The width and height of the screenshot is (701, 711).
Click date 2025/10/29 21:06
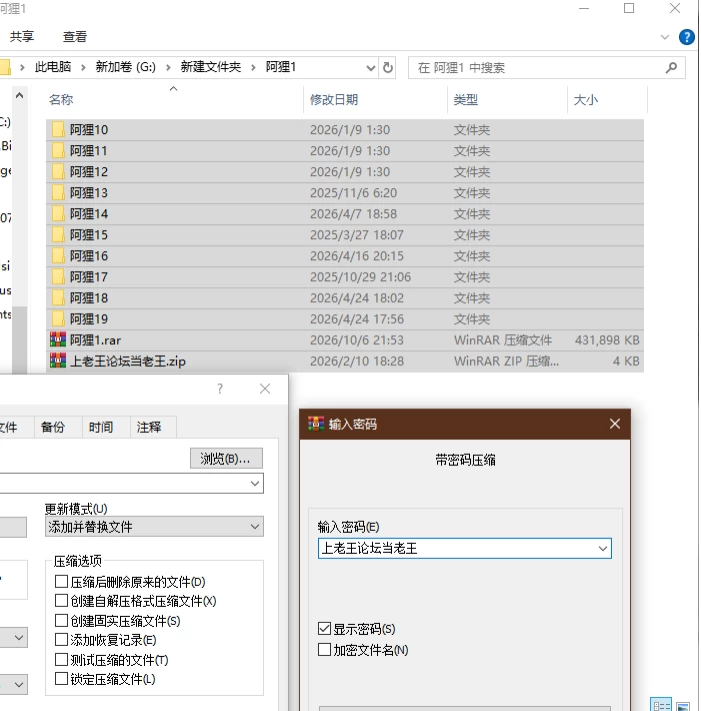(x=360, y=277)
